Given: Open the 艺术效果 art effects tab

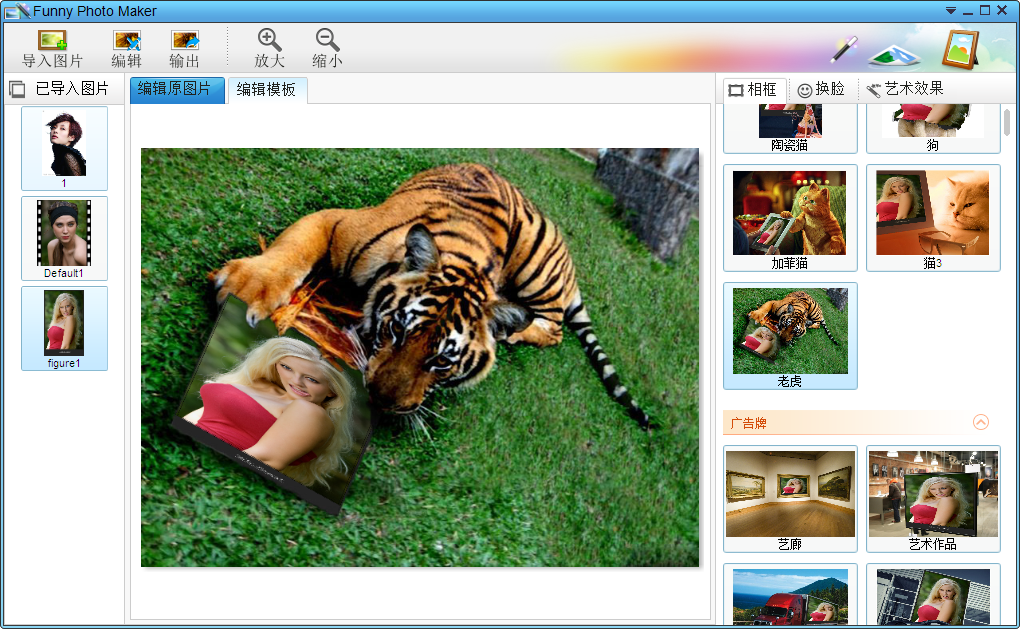Looking at the screenshot, I should (905, 90).
